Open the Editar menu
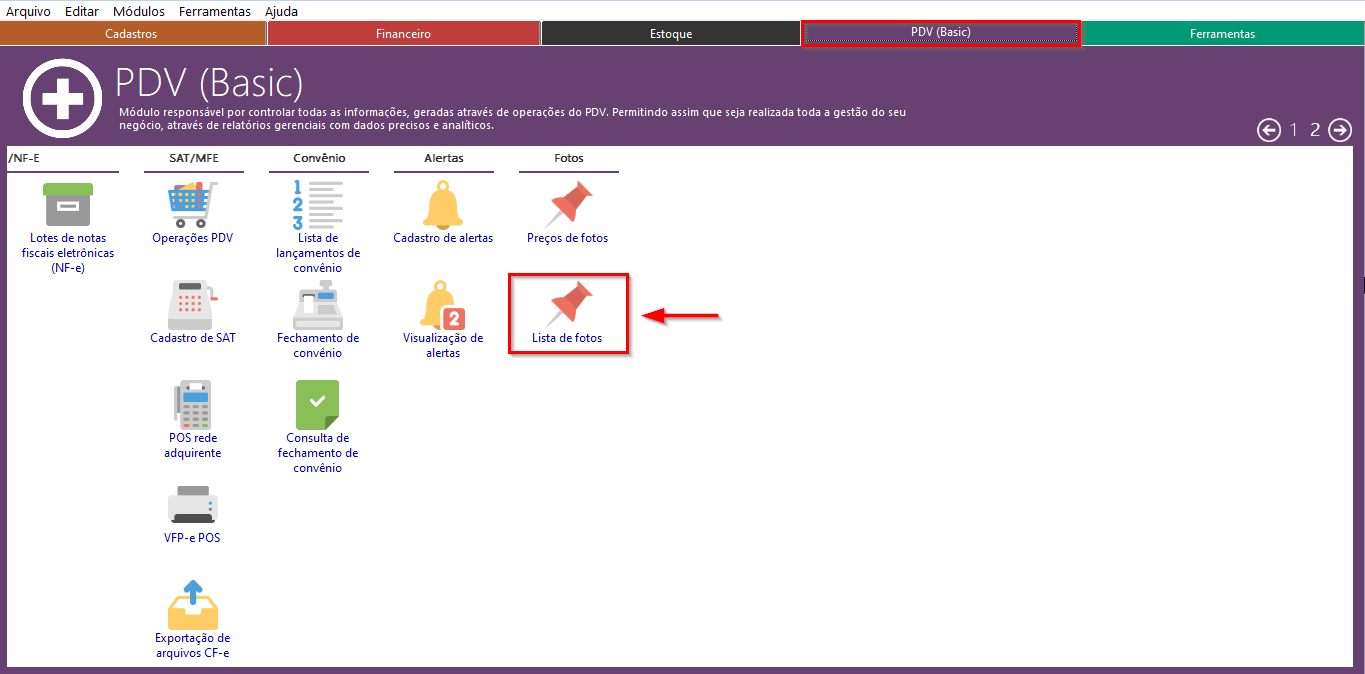The height and width of the screenshot is (674, 1365). 81,11
